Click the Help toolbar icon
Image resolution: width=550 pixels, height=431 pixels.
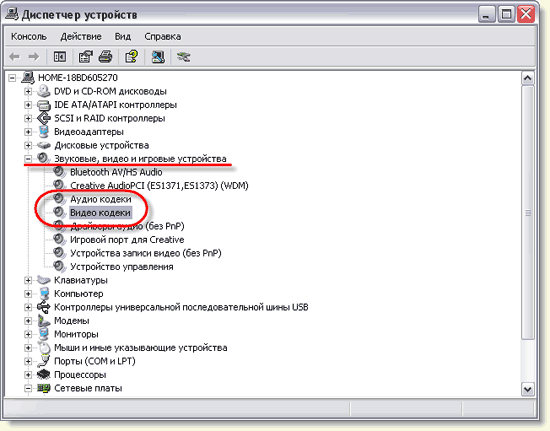point(132,56)
